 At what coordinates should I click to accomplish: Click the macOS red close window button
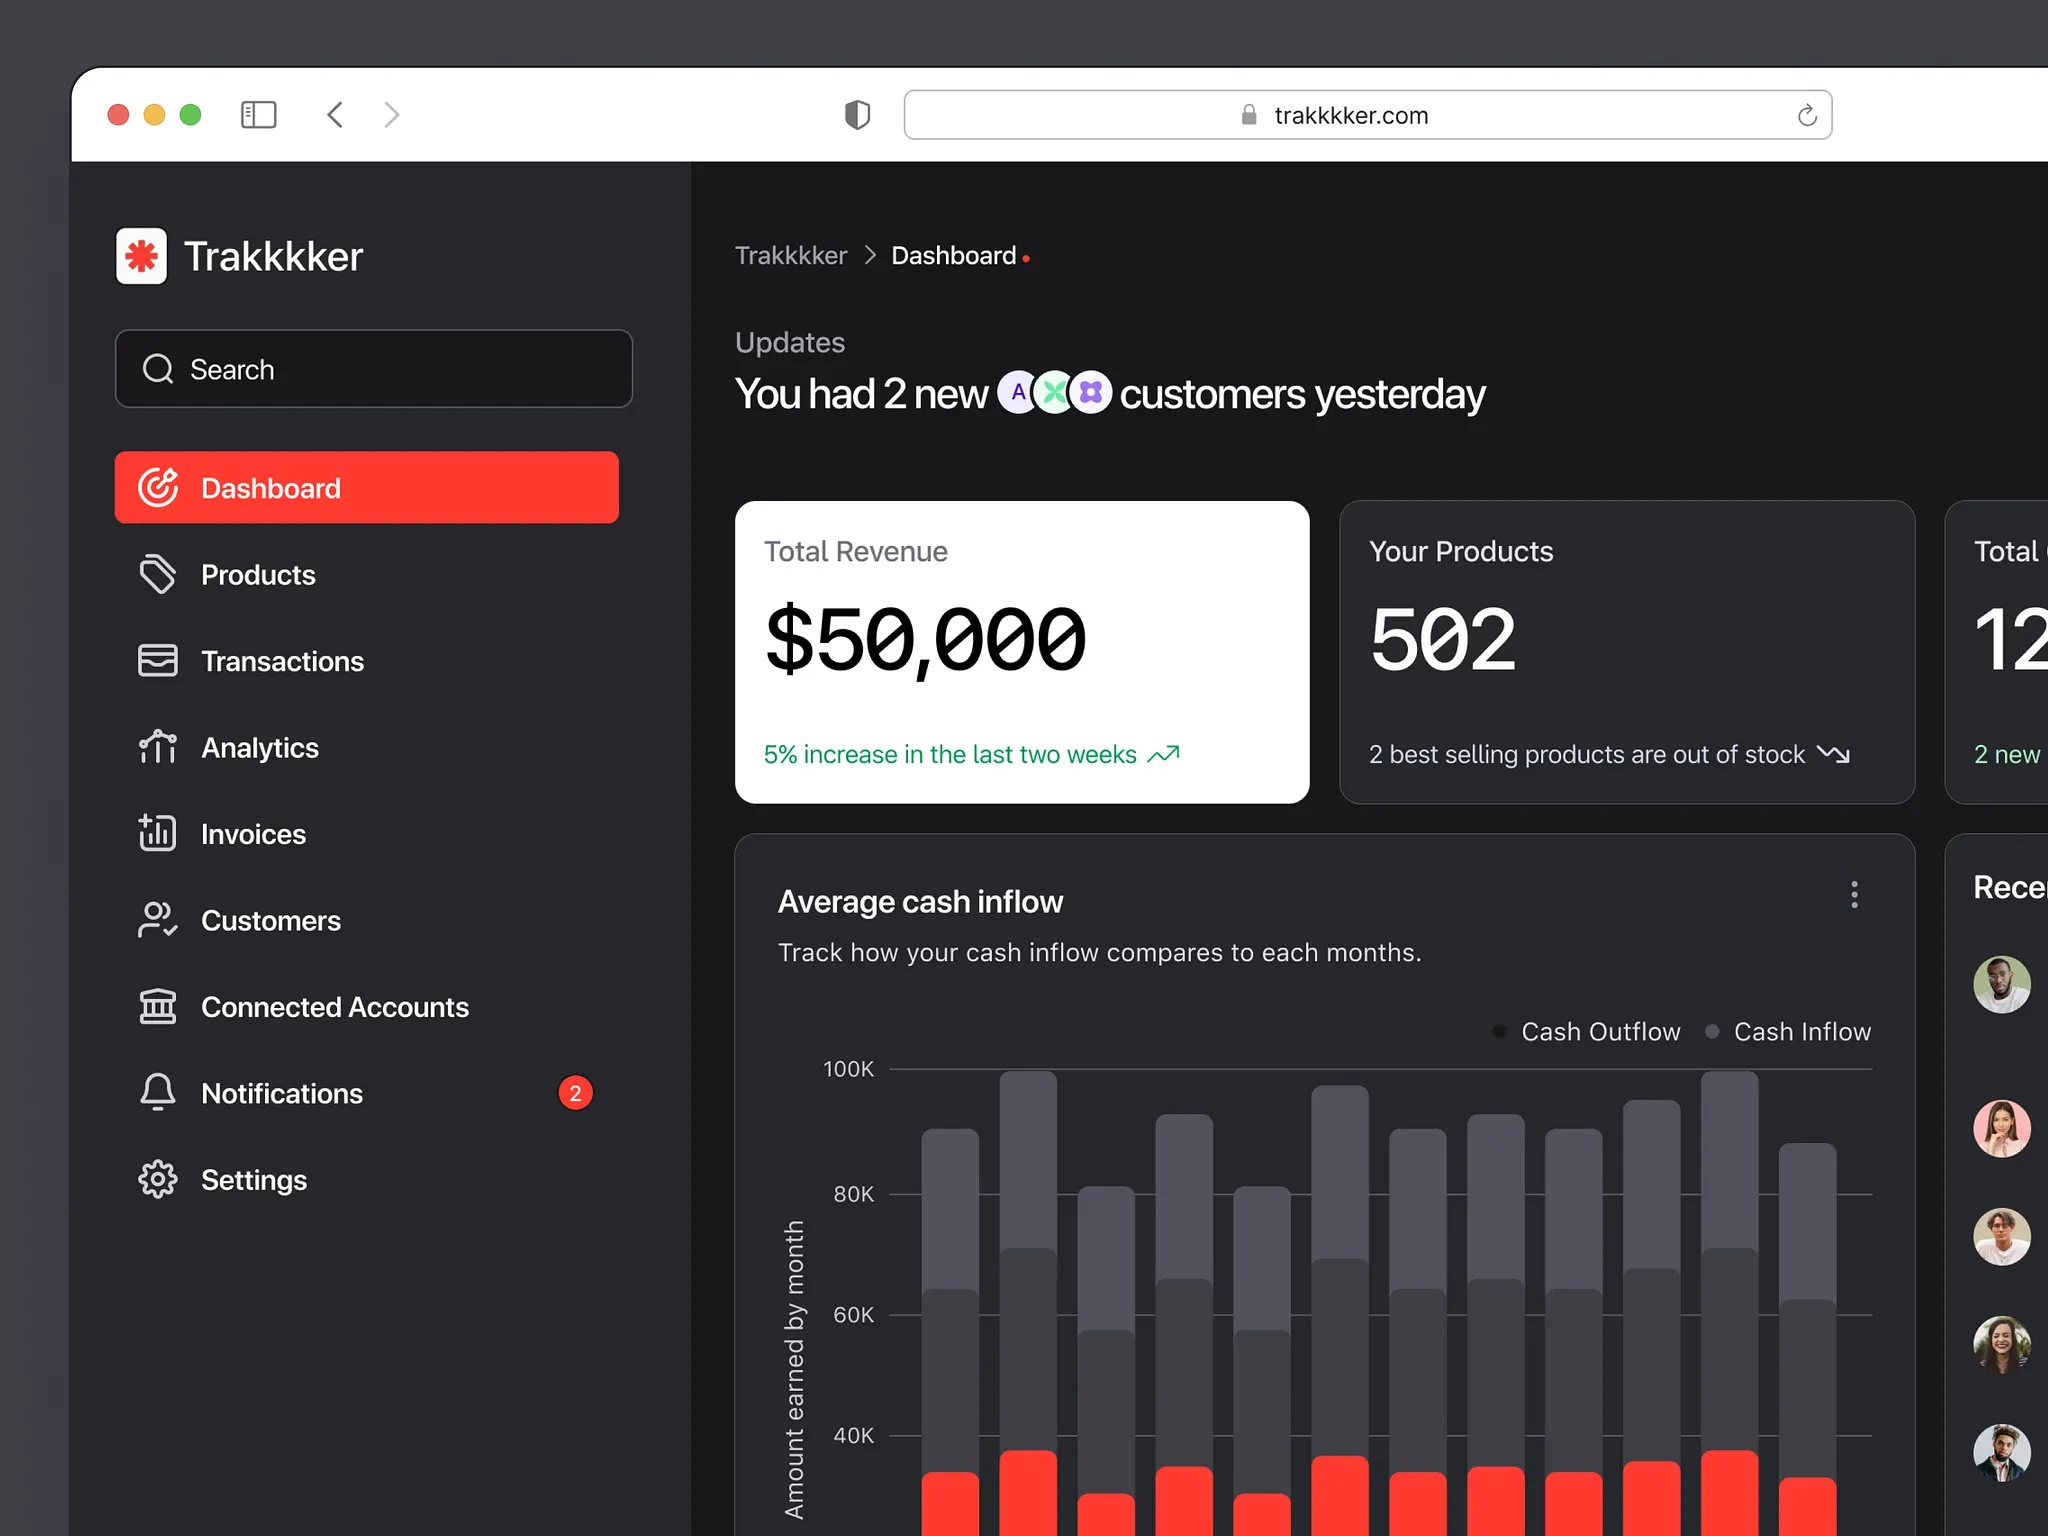click(x=118, y=115)
